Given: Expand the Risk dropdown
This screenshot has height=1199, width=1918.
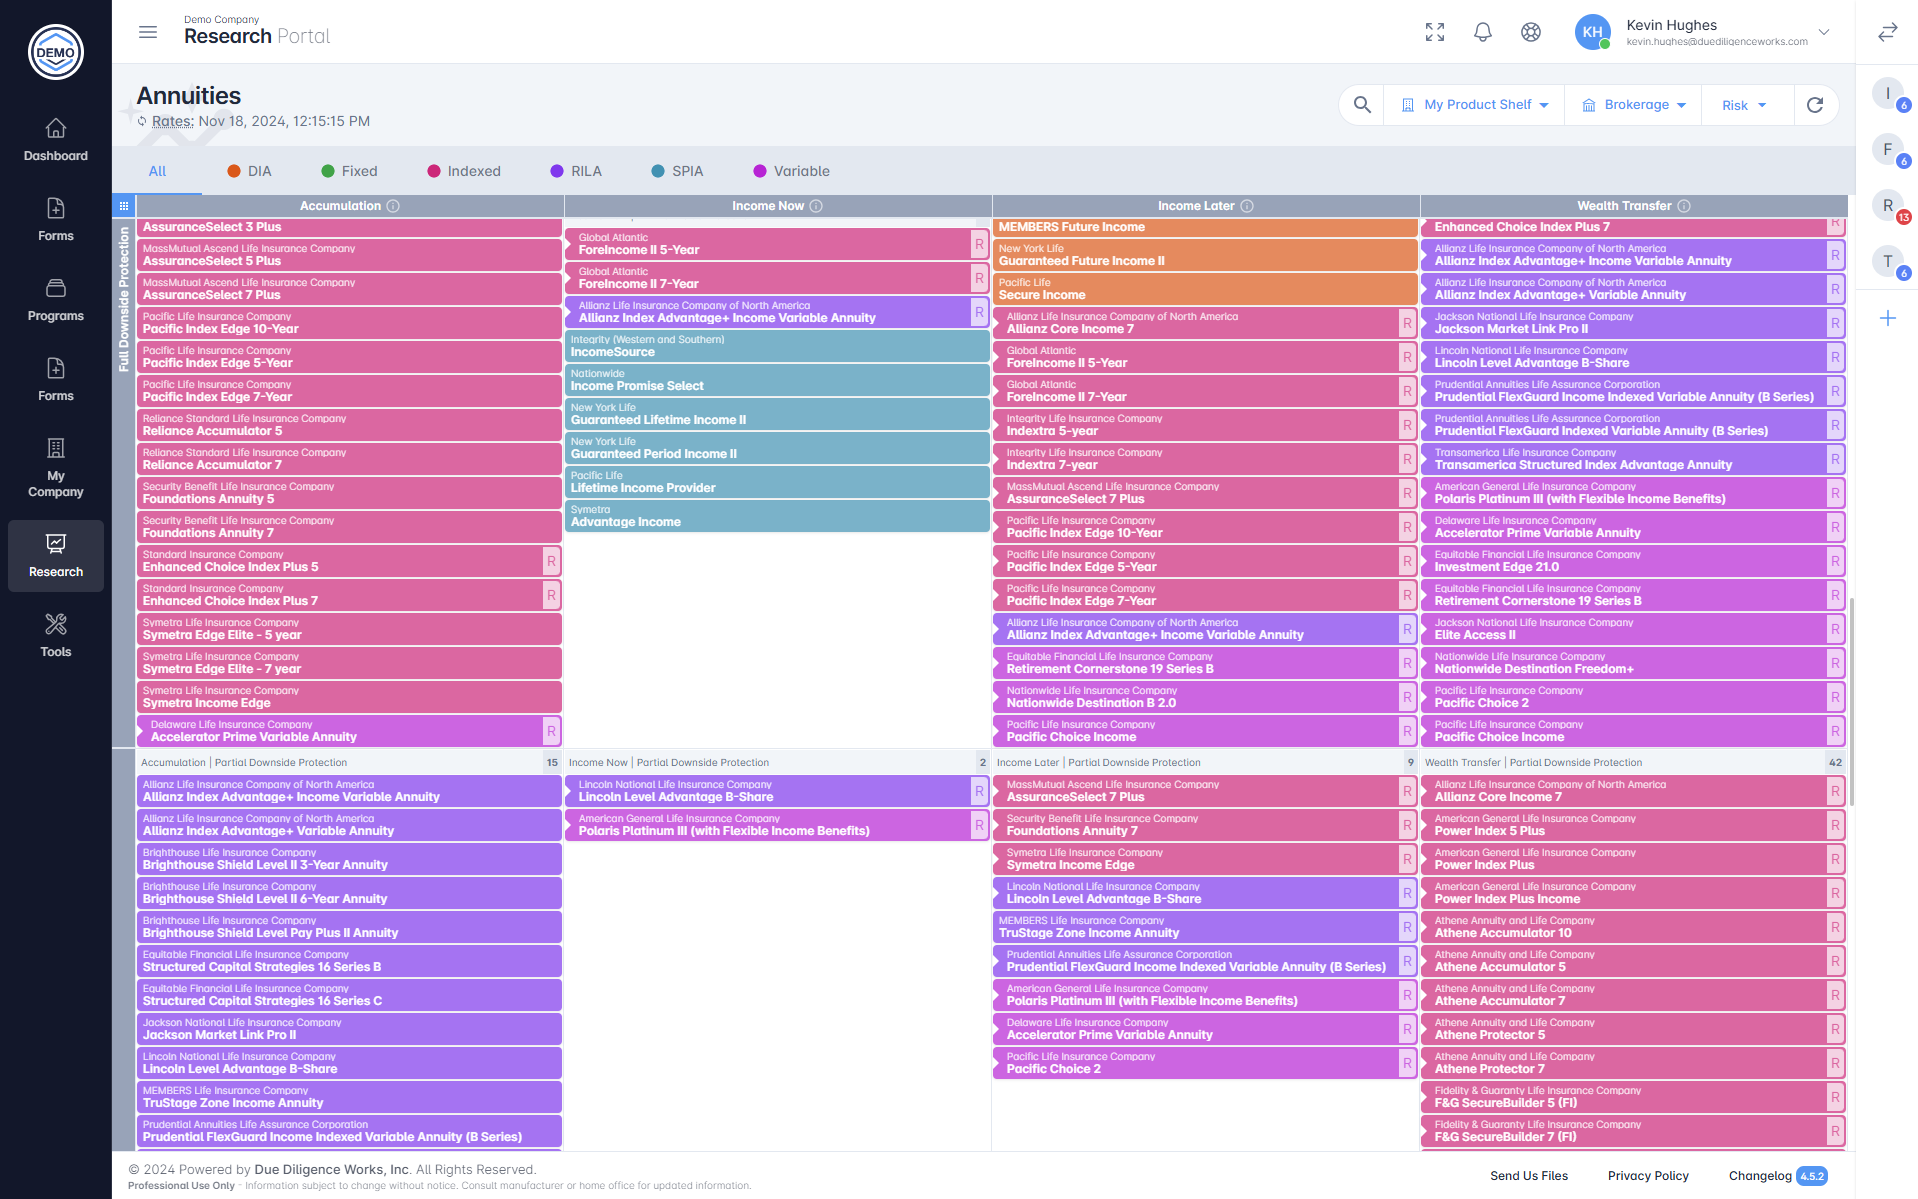Looking at the screenshot, I should tap(1745, 105).
